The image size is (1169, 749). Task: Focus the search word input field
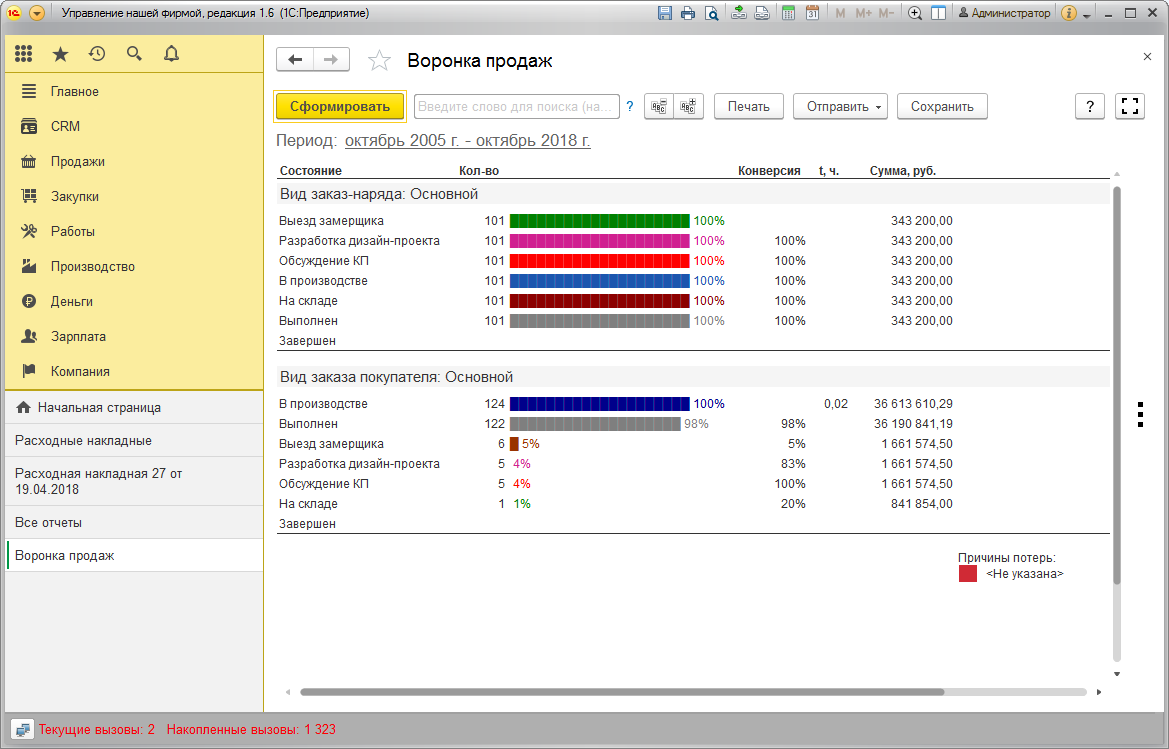517,107
